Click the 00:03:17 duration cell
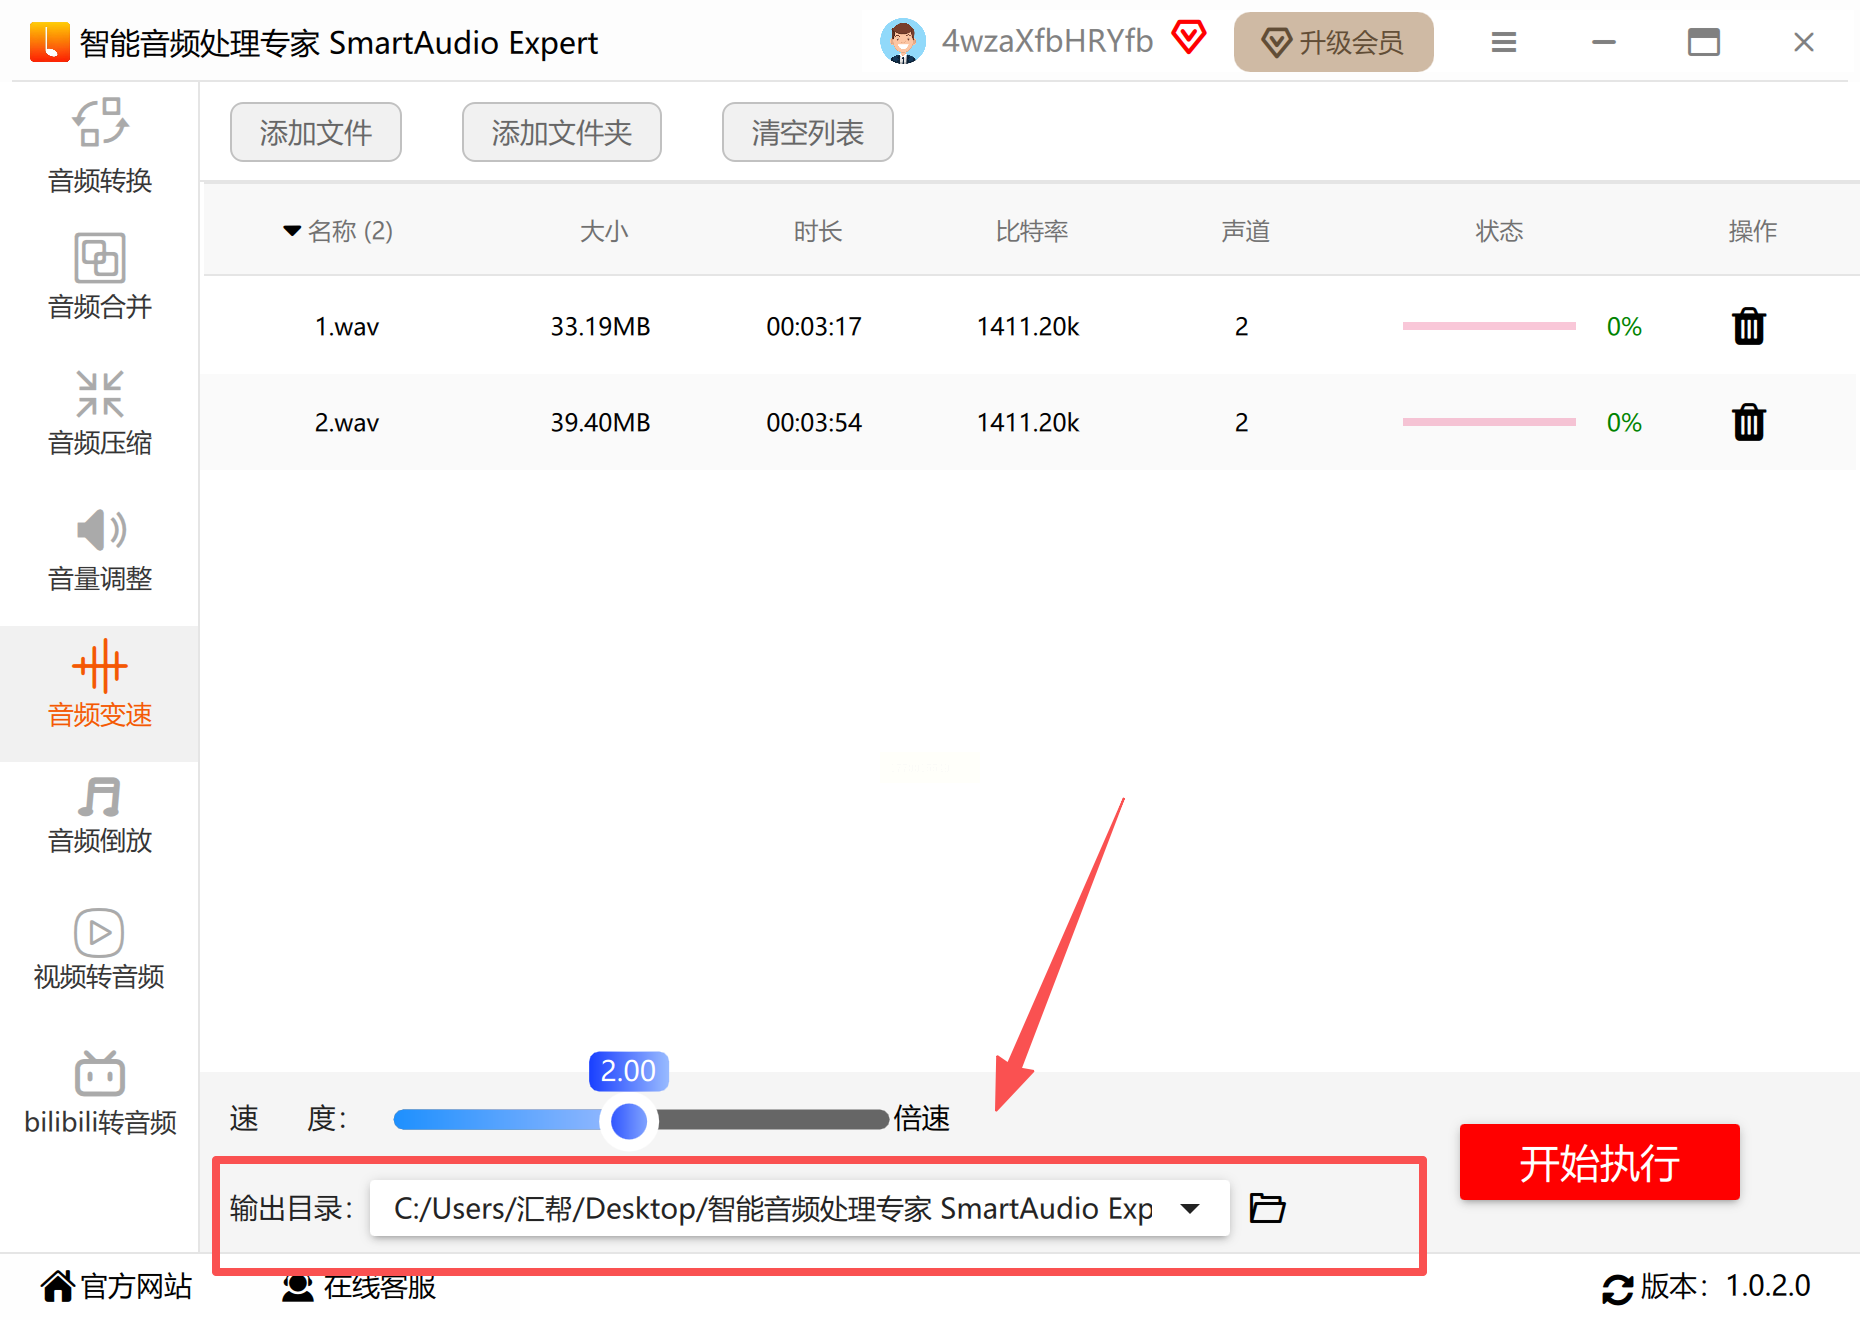The height and width of the screenshot is (1320, 1860). 814,326
